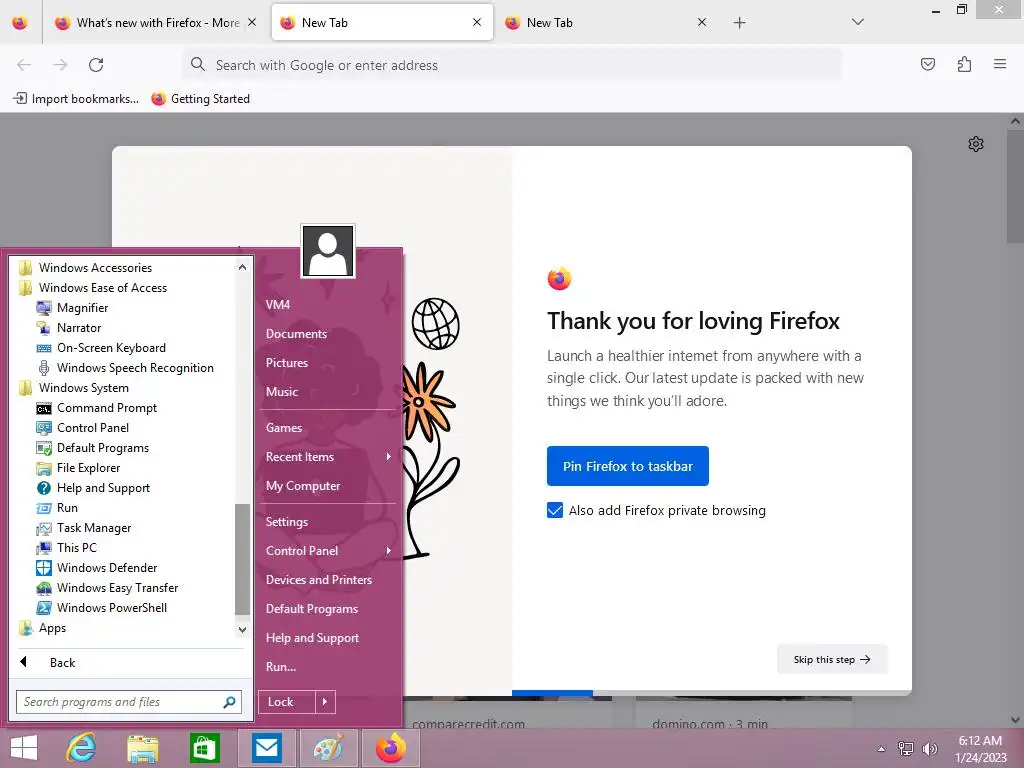
Task: Click the Firefox taskbar icon
Action: coord(391,748)
